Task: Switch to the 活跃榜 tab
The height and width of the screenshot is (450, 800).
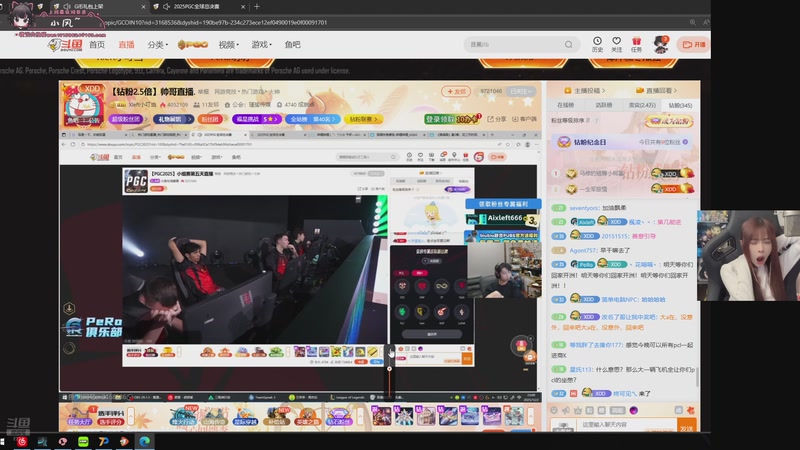Action: [604, 105]
